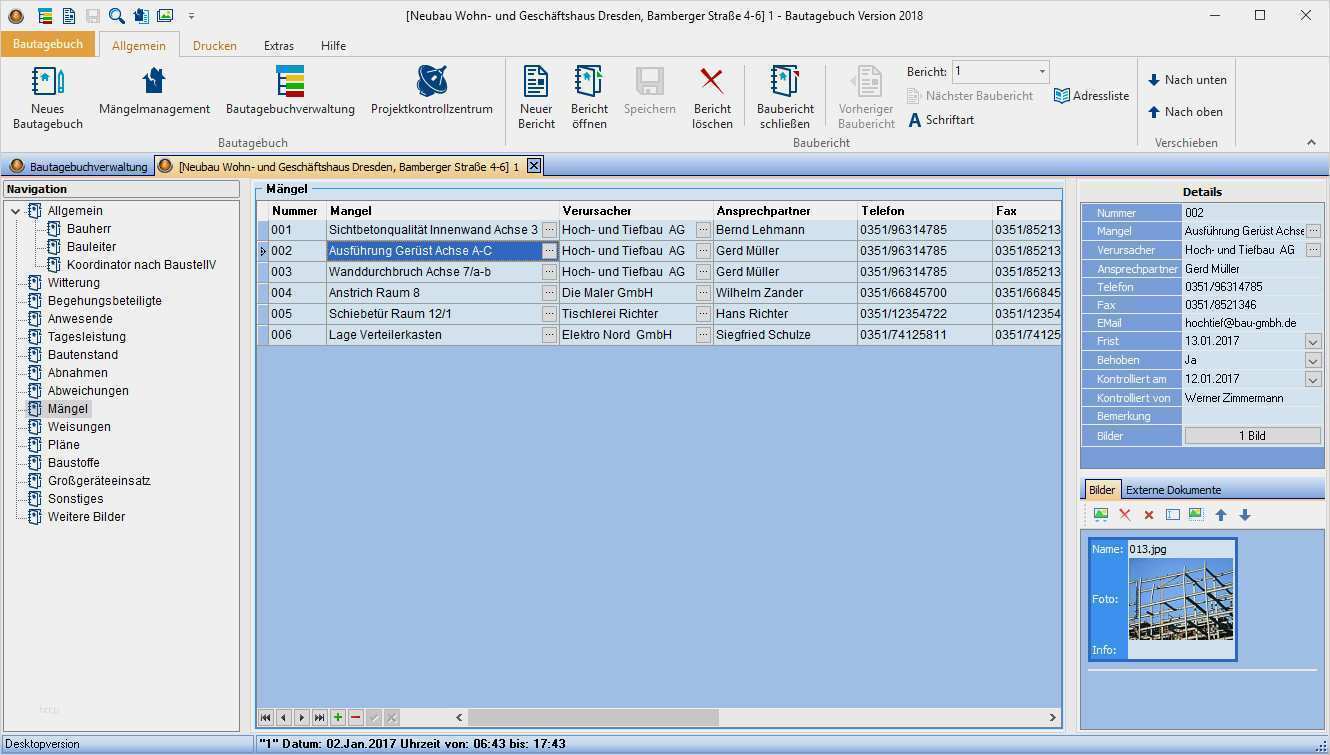Viewport: 1330px width, 755px height.
Task: Create a new report with Neuer Bericht
Action: point(536,96)
